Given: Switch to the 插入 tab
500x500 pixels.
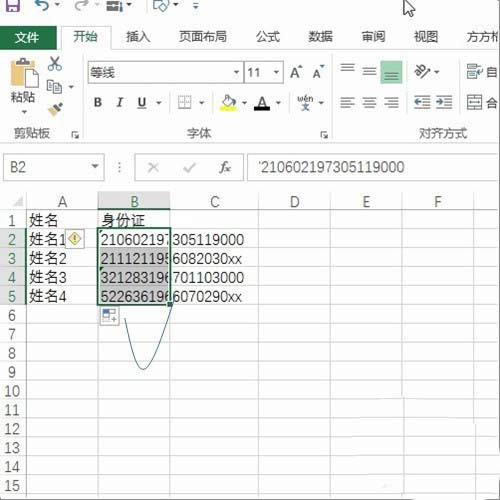Looking at the screenshot, I should [x=138, y=37].
